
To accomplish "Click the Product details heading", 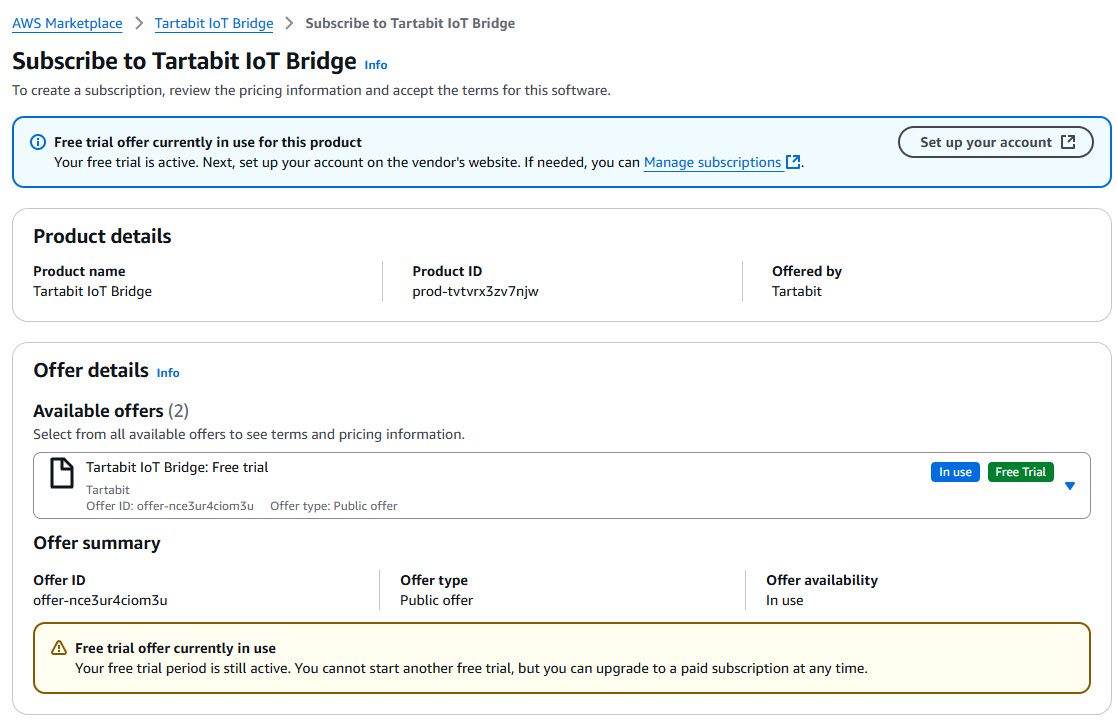I will pyautogui.click(x=103, y=237).
